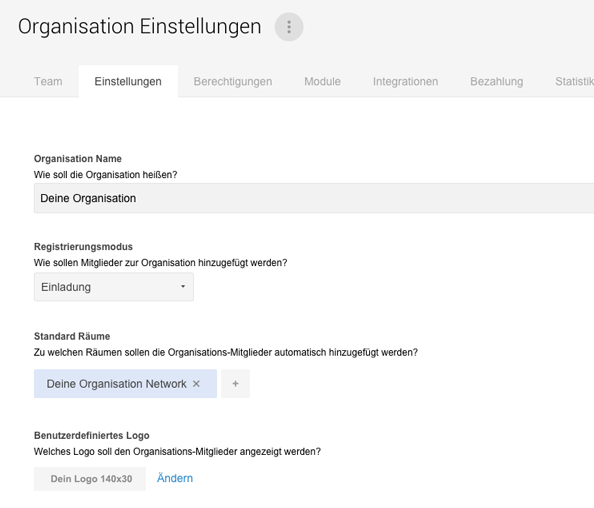This screenshot has width=594, height=508.
Task: Open the Statistik tab
Action: click(574, 81)
